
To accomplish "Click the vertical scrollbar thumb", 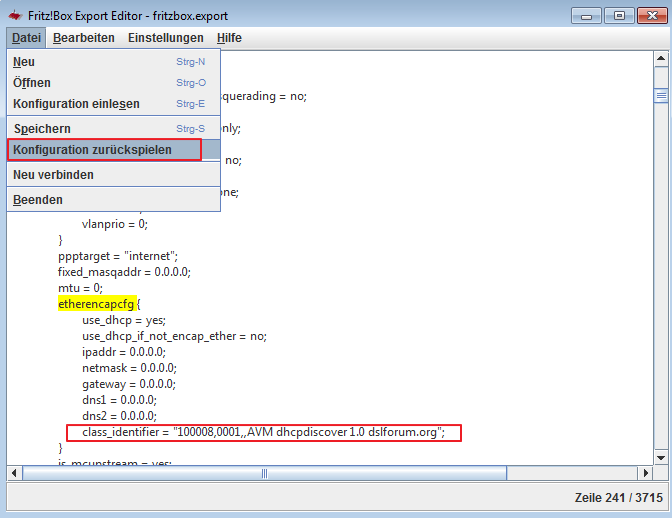I will (x=660, y=96).
